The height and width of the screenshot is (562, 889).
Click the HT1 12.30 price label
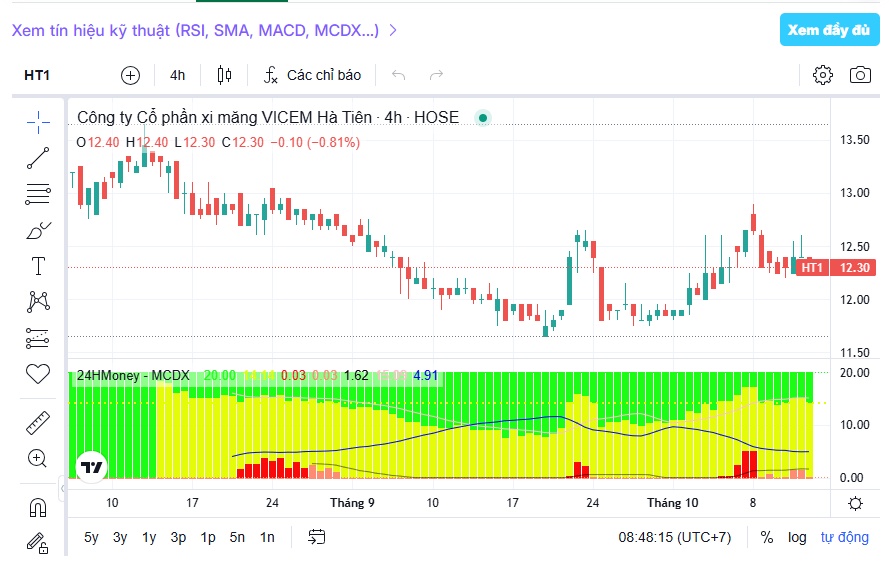point(836,267)
